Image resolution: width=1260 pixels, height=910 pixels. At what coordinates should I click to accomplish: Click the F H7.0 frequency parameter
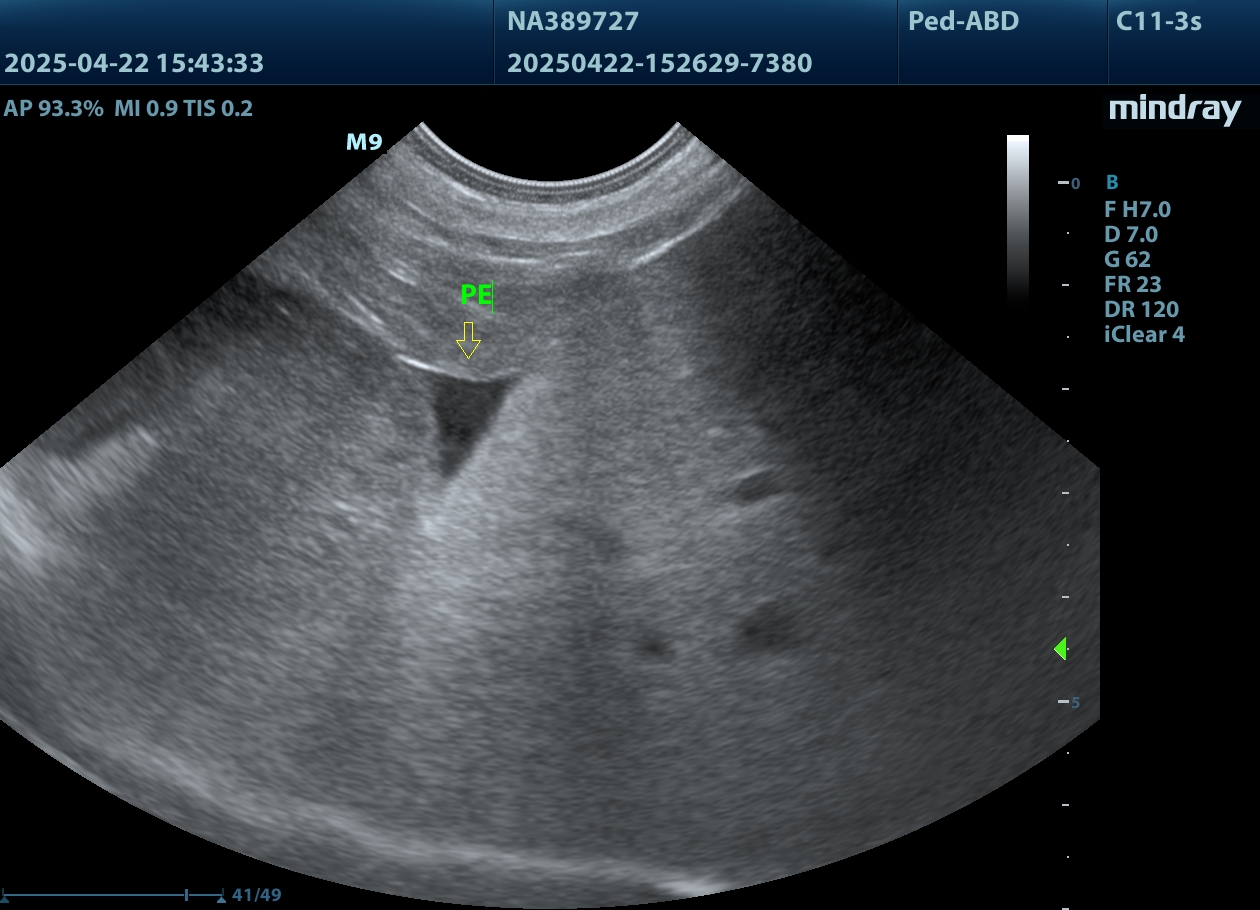(x=1137, y=209)
